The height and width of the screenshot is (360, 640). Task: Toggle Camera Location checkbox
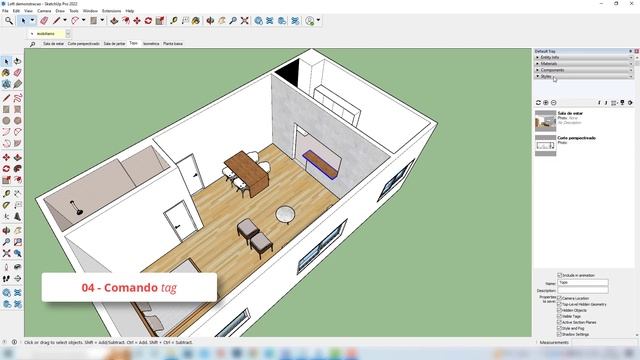560,298
